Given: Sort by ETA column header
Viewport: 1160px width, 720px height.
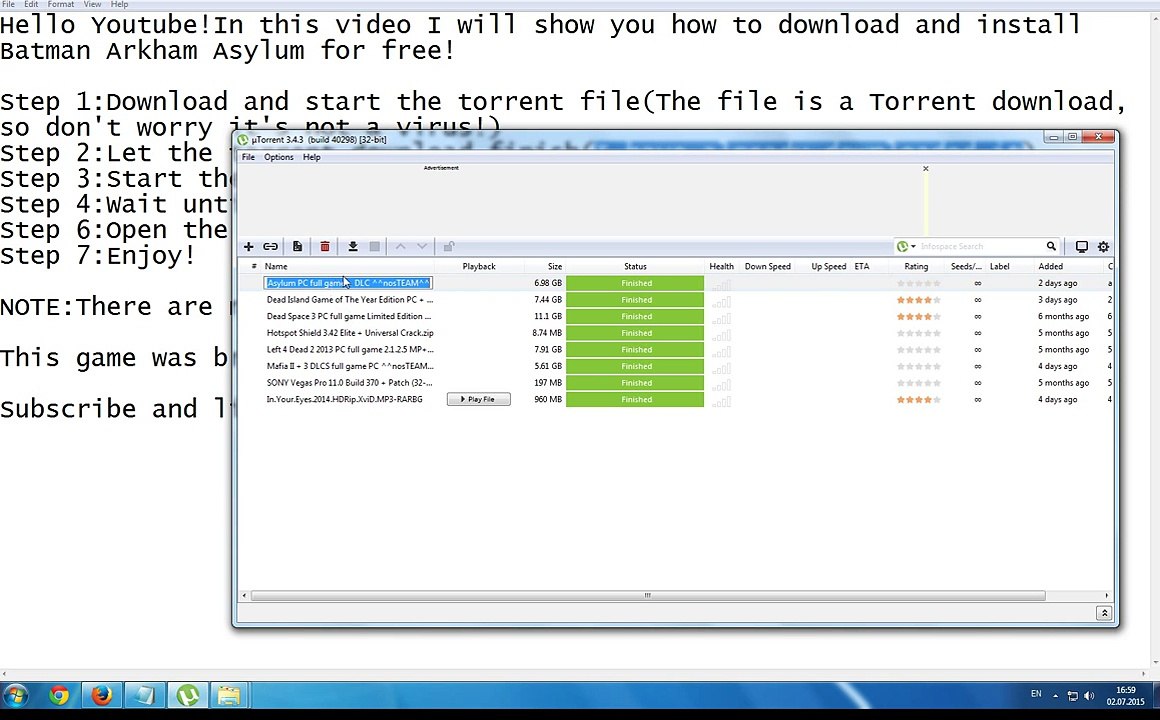Looking at the screenshot, I should (x=862, y=266).
